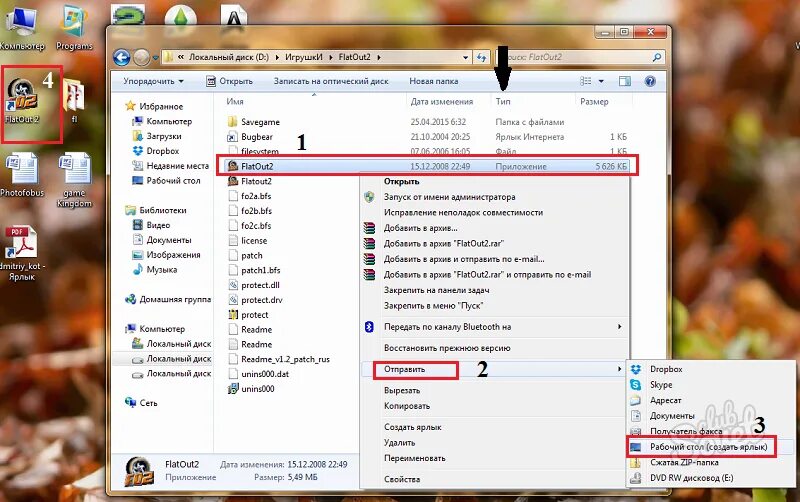Open Explorer help question mark icon

[650, 81]
